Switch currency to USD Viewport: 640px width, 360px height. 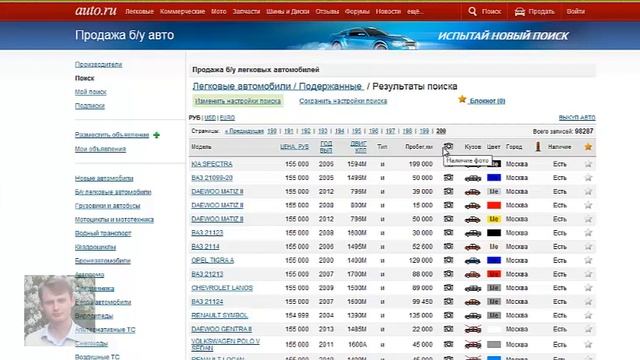pos(210,118)
